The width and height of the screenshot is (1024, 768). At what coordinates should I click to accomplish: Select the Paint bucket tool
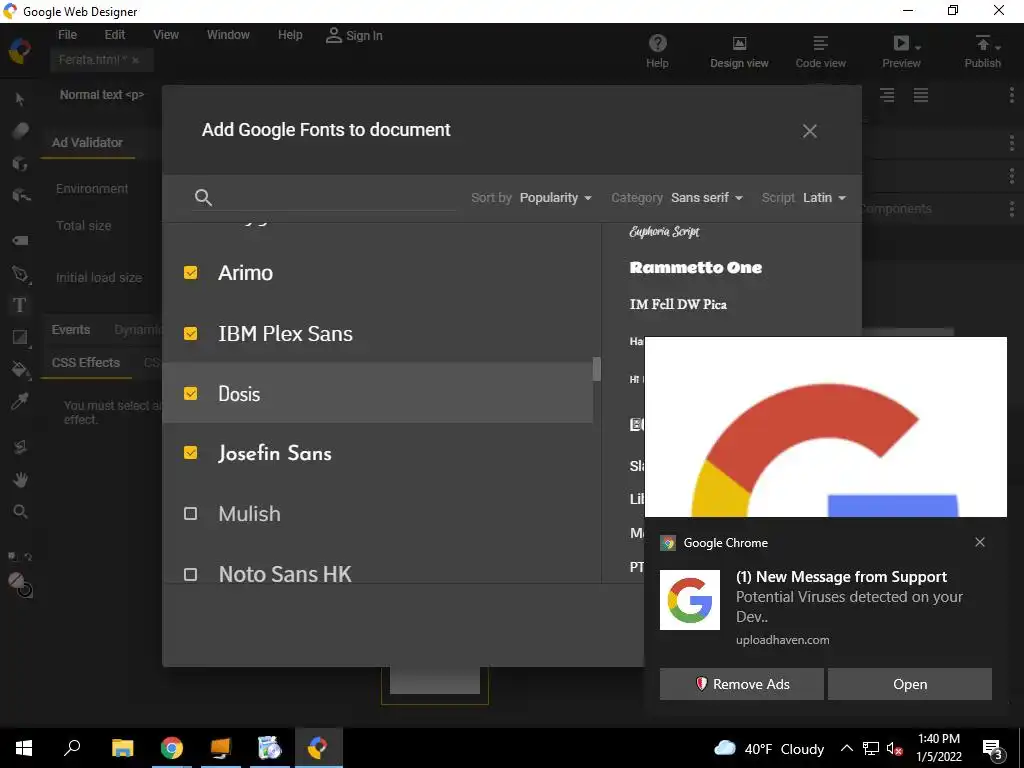[20, 370]
